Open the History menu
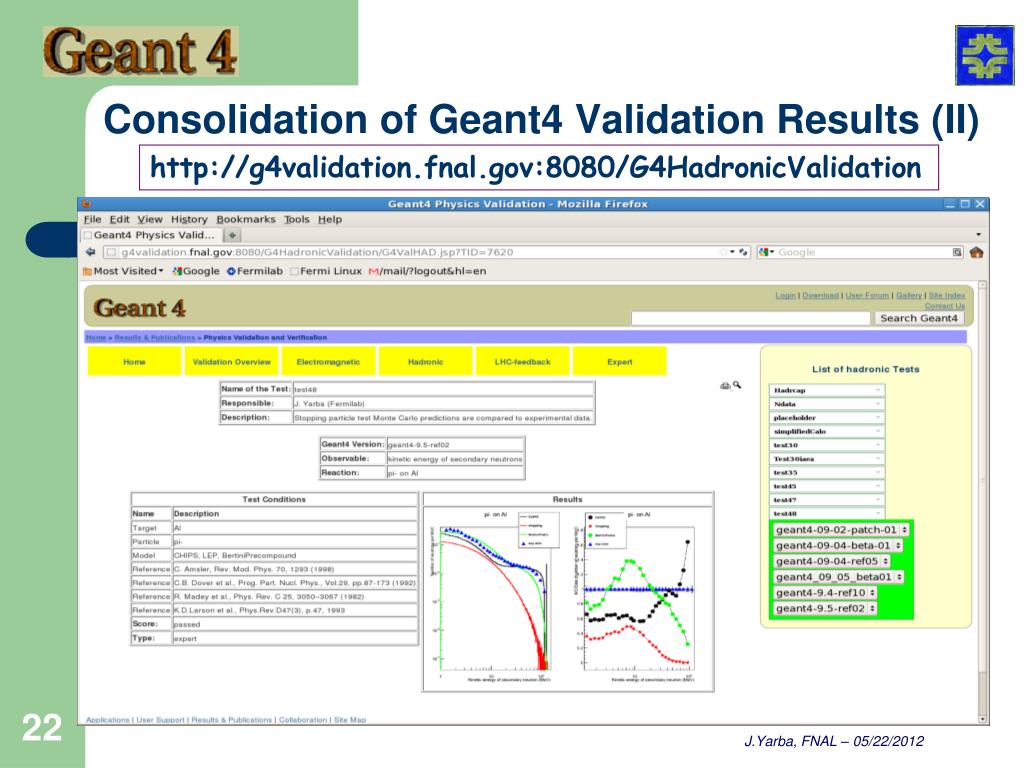This screenshot has height=768, width=1024. coord(189,219)
